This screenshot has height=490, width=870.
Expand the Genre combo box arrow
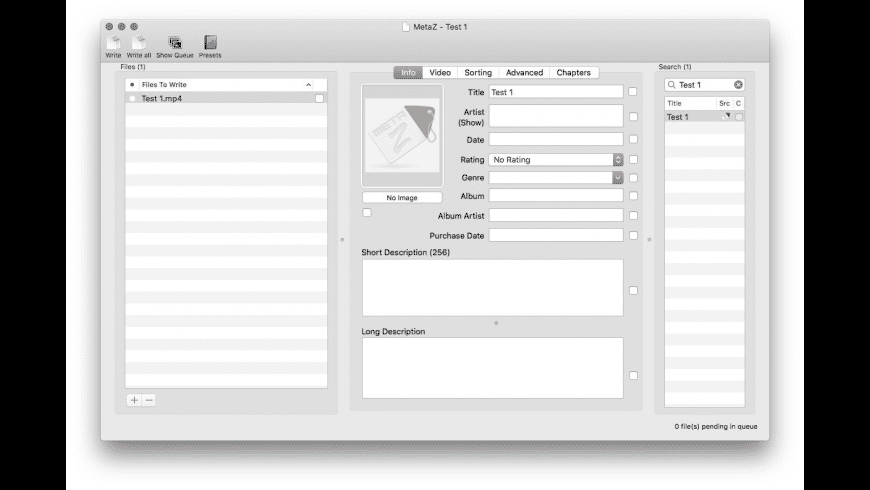point(618,178)
